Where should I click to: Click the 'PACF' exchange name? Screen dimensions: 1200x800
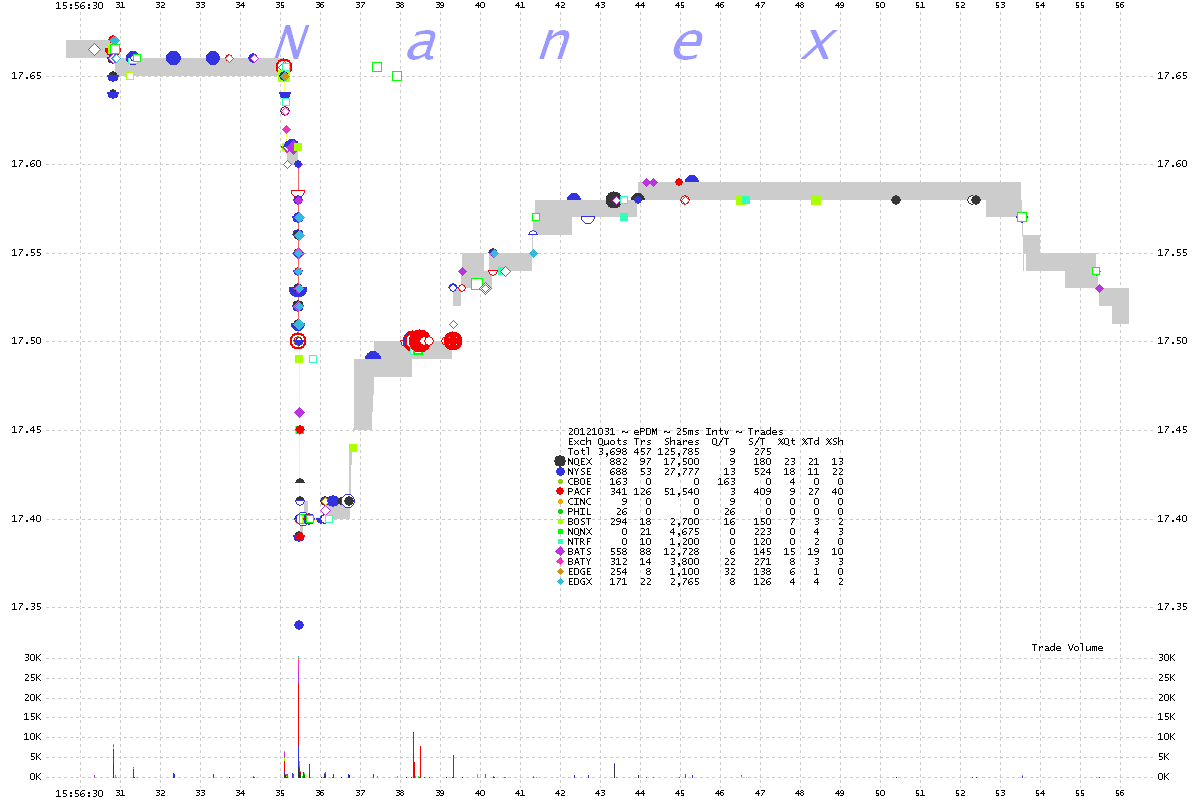[580, 491]
